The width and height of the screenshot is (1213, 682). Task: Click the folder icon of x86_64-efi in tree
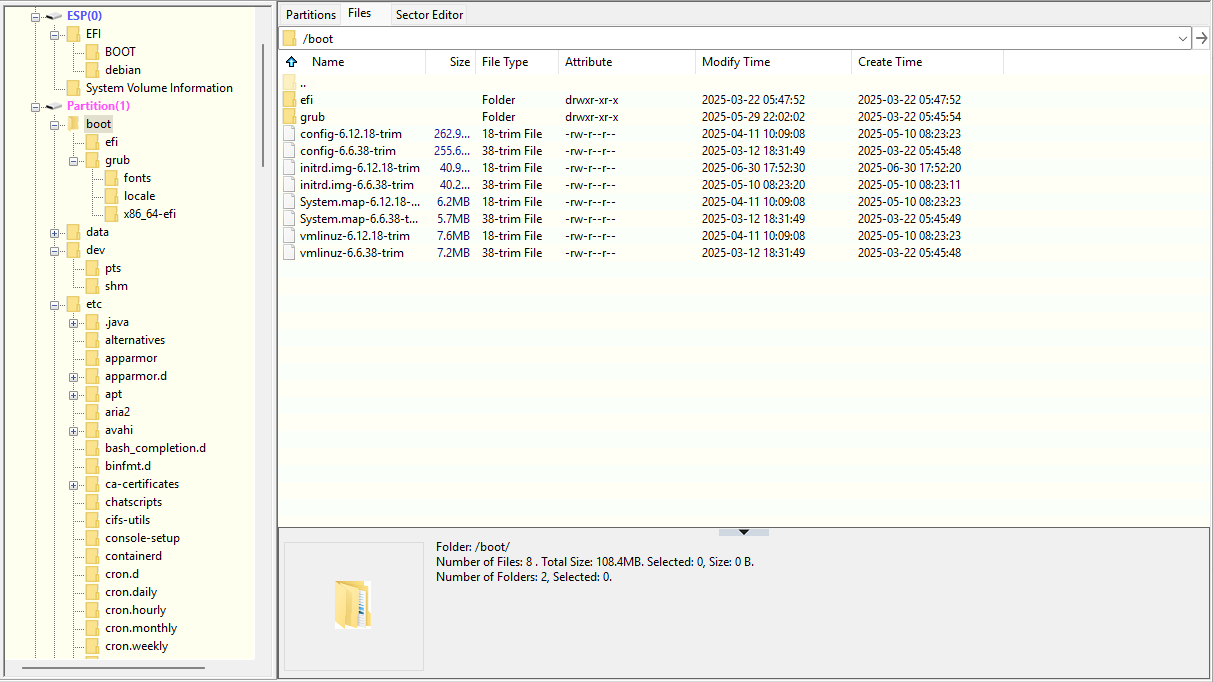112,214
